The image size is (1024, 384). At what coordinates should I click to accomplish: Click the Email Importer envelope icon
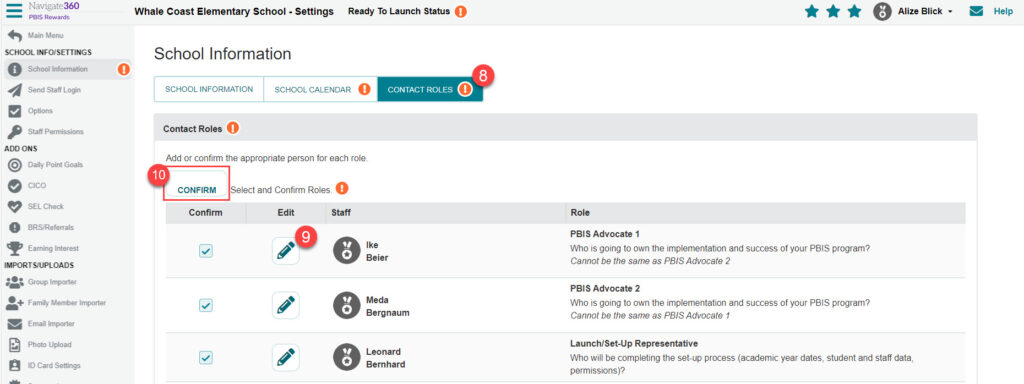[x=14, y=324]
